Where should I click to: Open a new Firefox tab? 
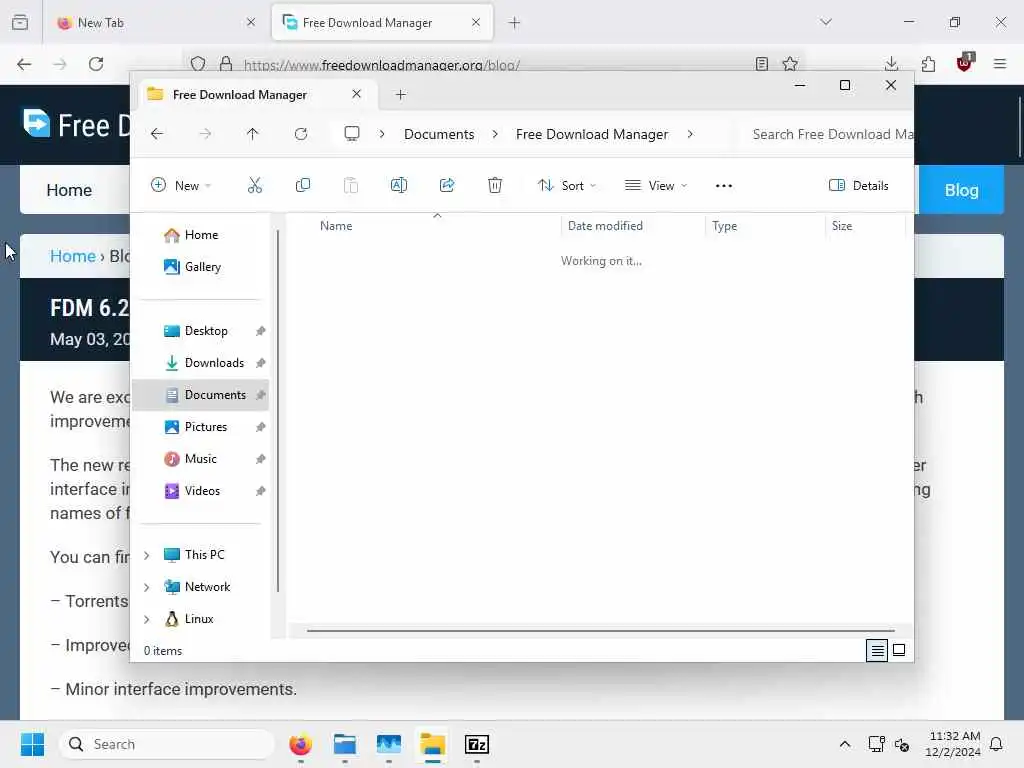(x=515, y=22)
